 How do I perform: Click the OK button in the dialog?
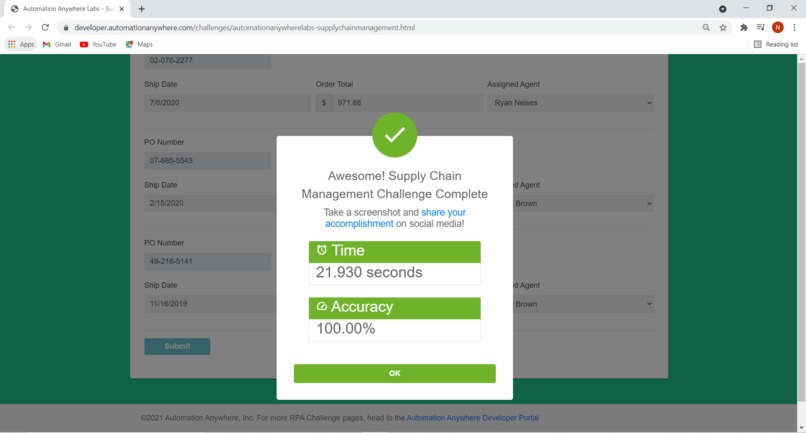coord(394,373)
